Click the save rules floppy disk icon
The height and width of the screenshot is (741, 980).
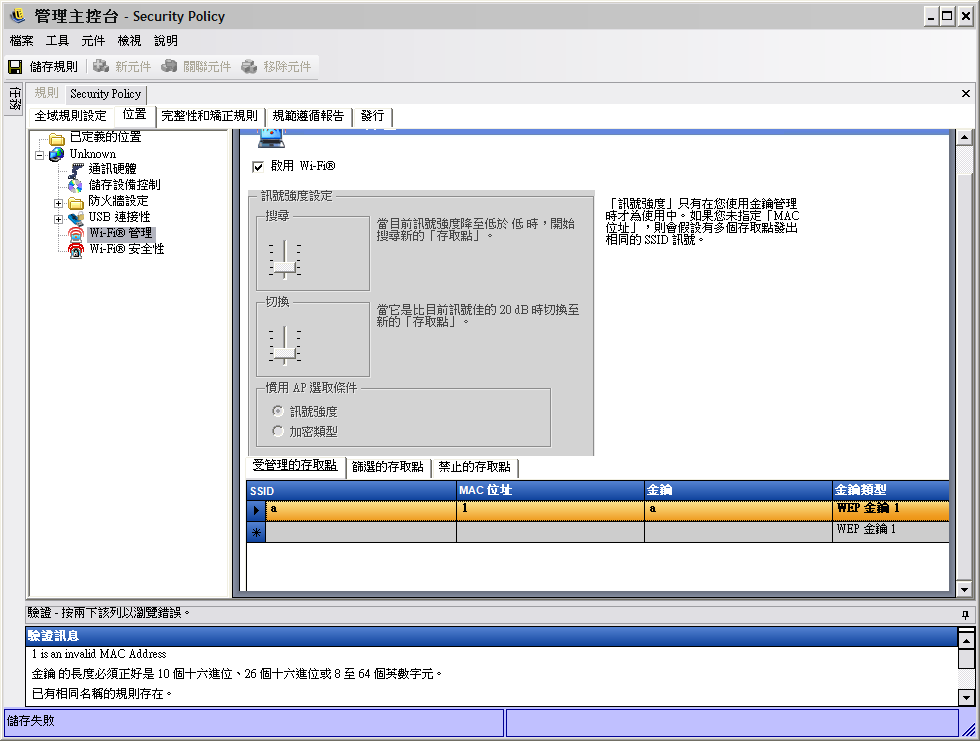15,67
